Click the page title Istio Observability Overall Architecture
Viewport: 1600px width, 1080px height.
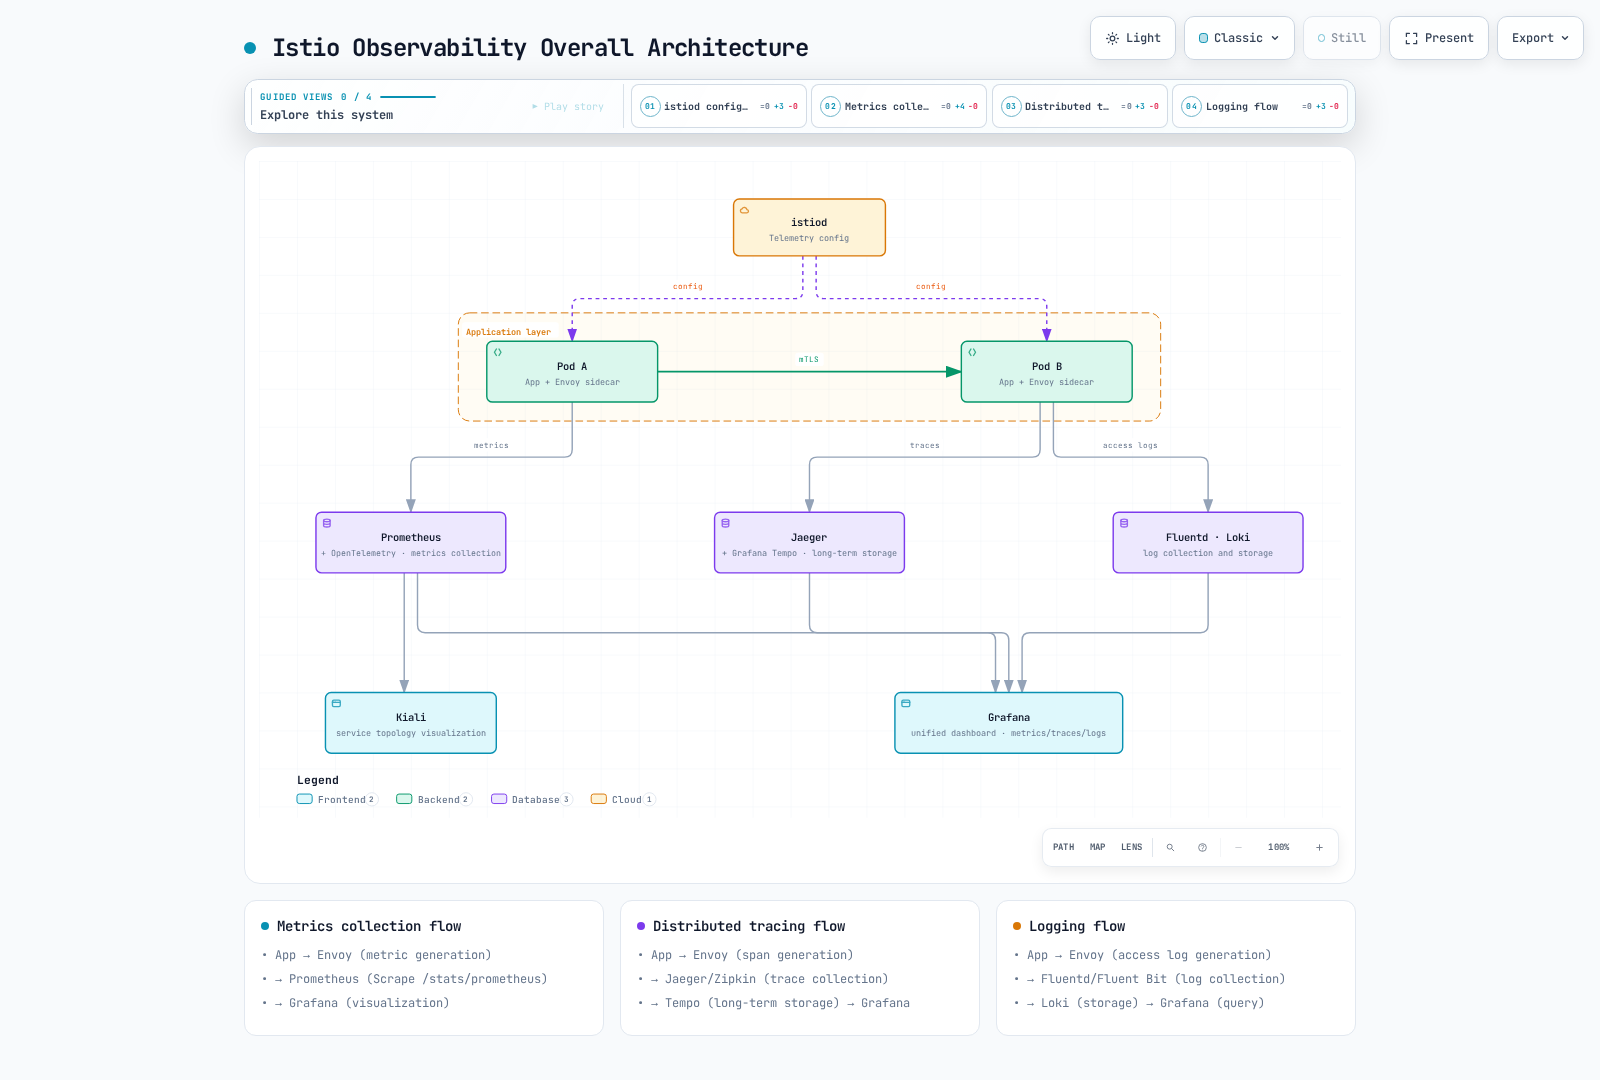click(x=540, y=48)
